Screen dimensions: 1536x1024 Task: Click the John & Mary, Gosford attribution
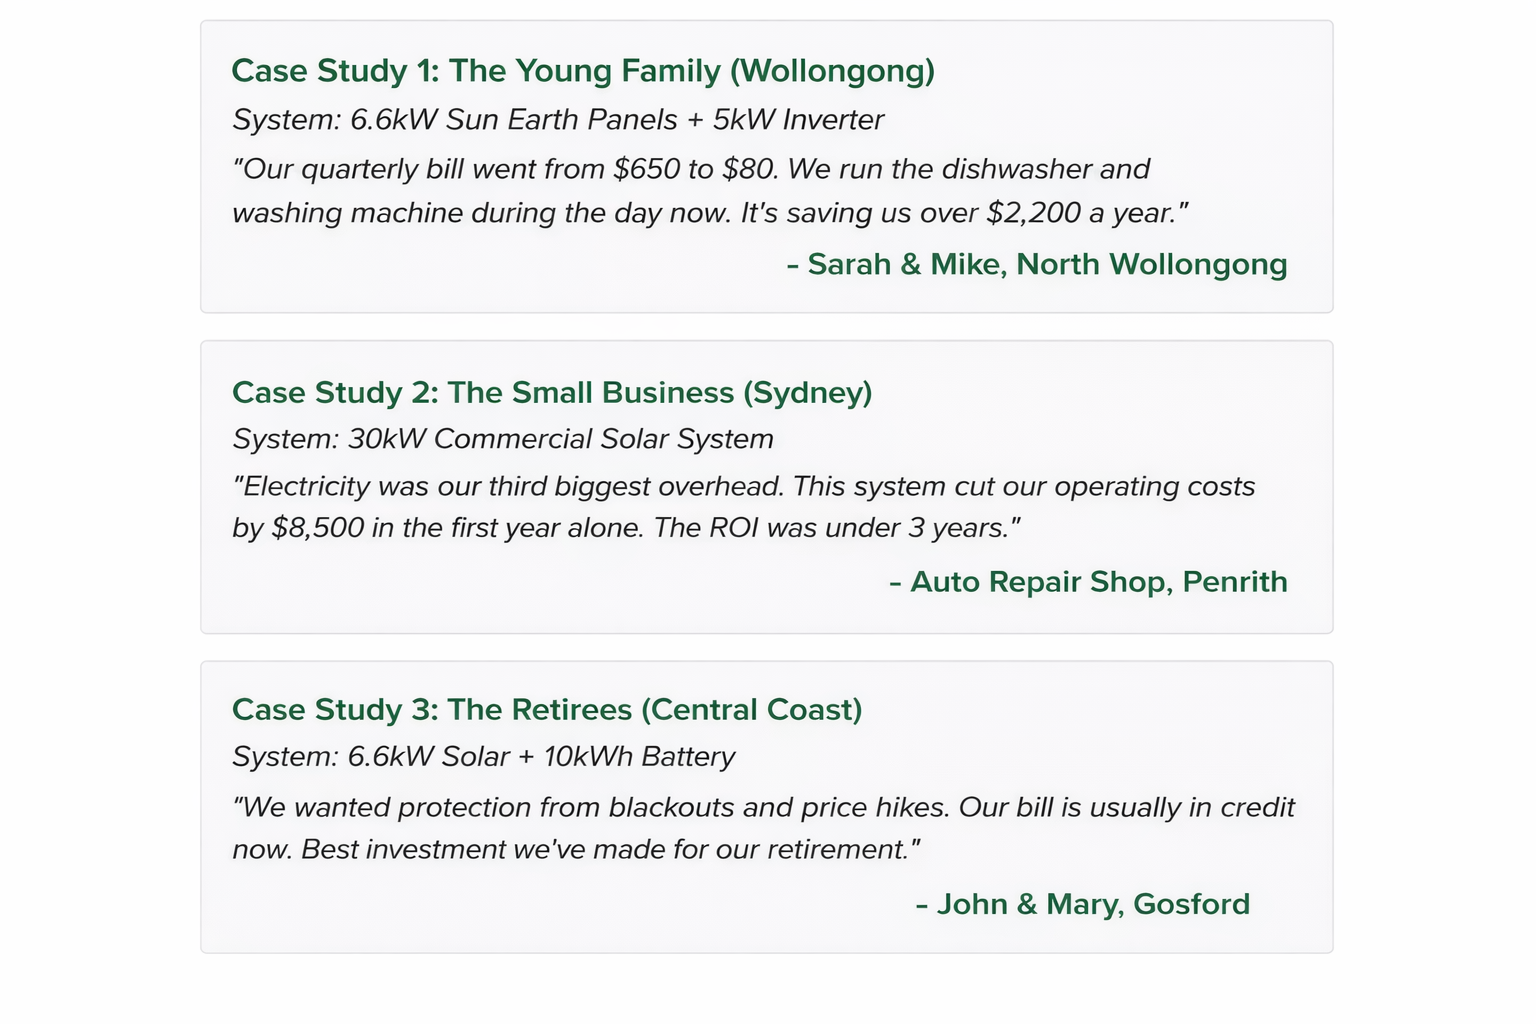pos(1083,904)
